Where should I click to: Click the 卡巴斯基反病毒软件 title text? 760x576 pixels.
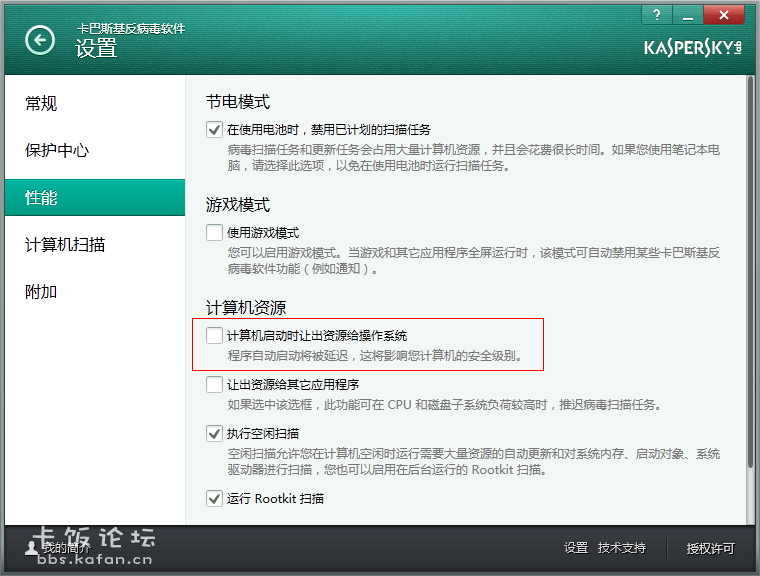(x=131, y=29)
